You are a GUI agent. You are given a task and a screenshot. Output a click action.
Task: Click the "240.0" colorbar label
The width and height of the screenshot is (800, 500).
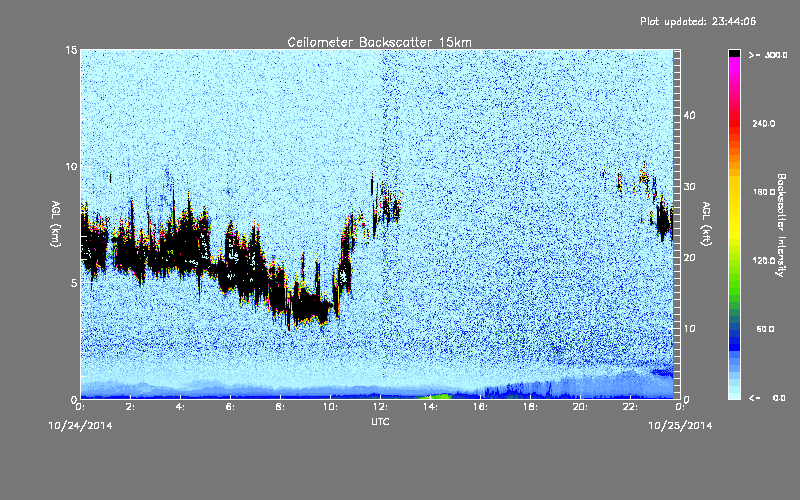click(x=764, y=123)
